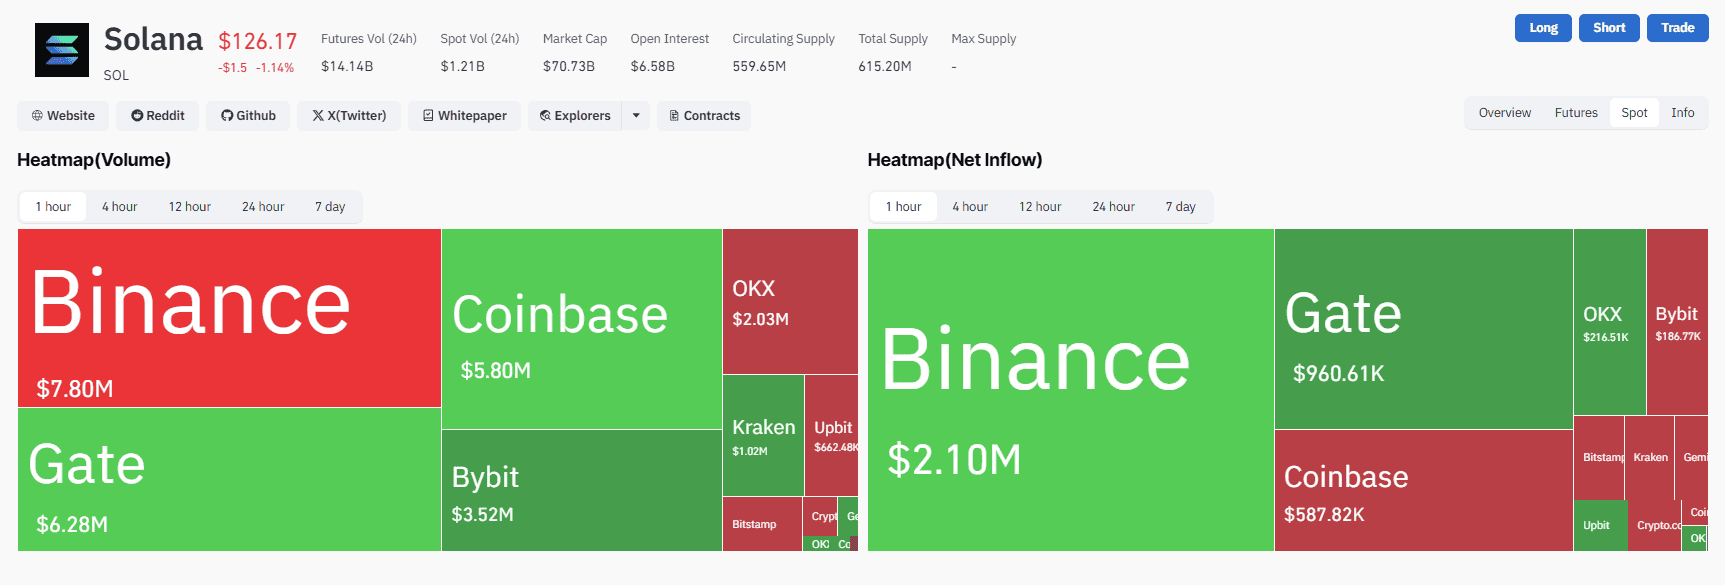Screen dimensions: 1725x585
Task: Open the Reddit community link
Action: (x=158, y=116)
